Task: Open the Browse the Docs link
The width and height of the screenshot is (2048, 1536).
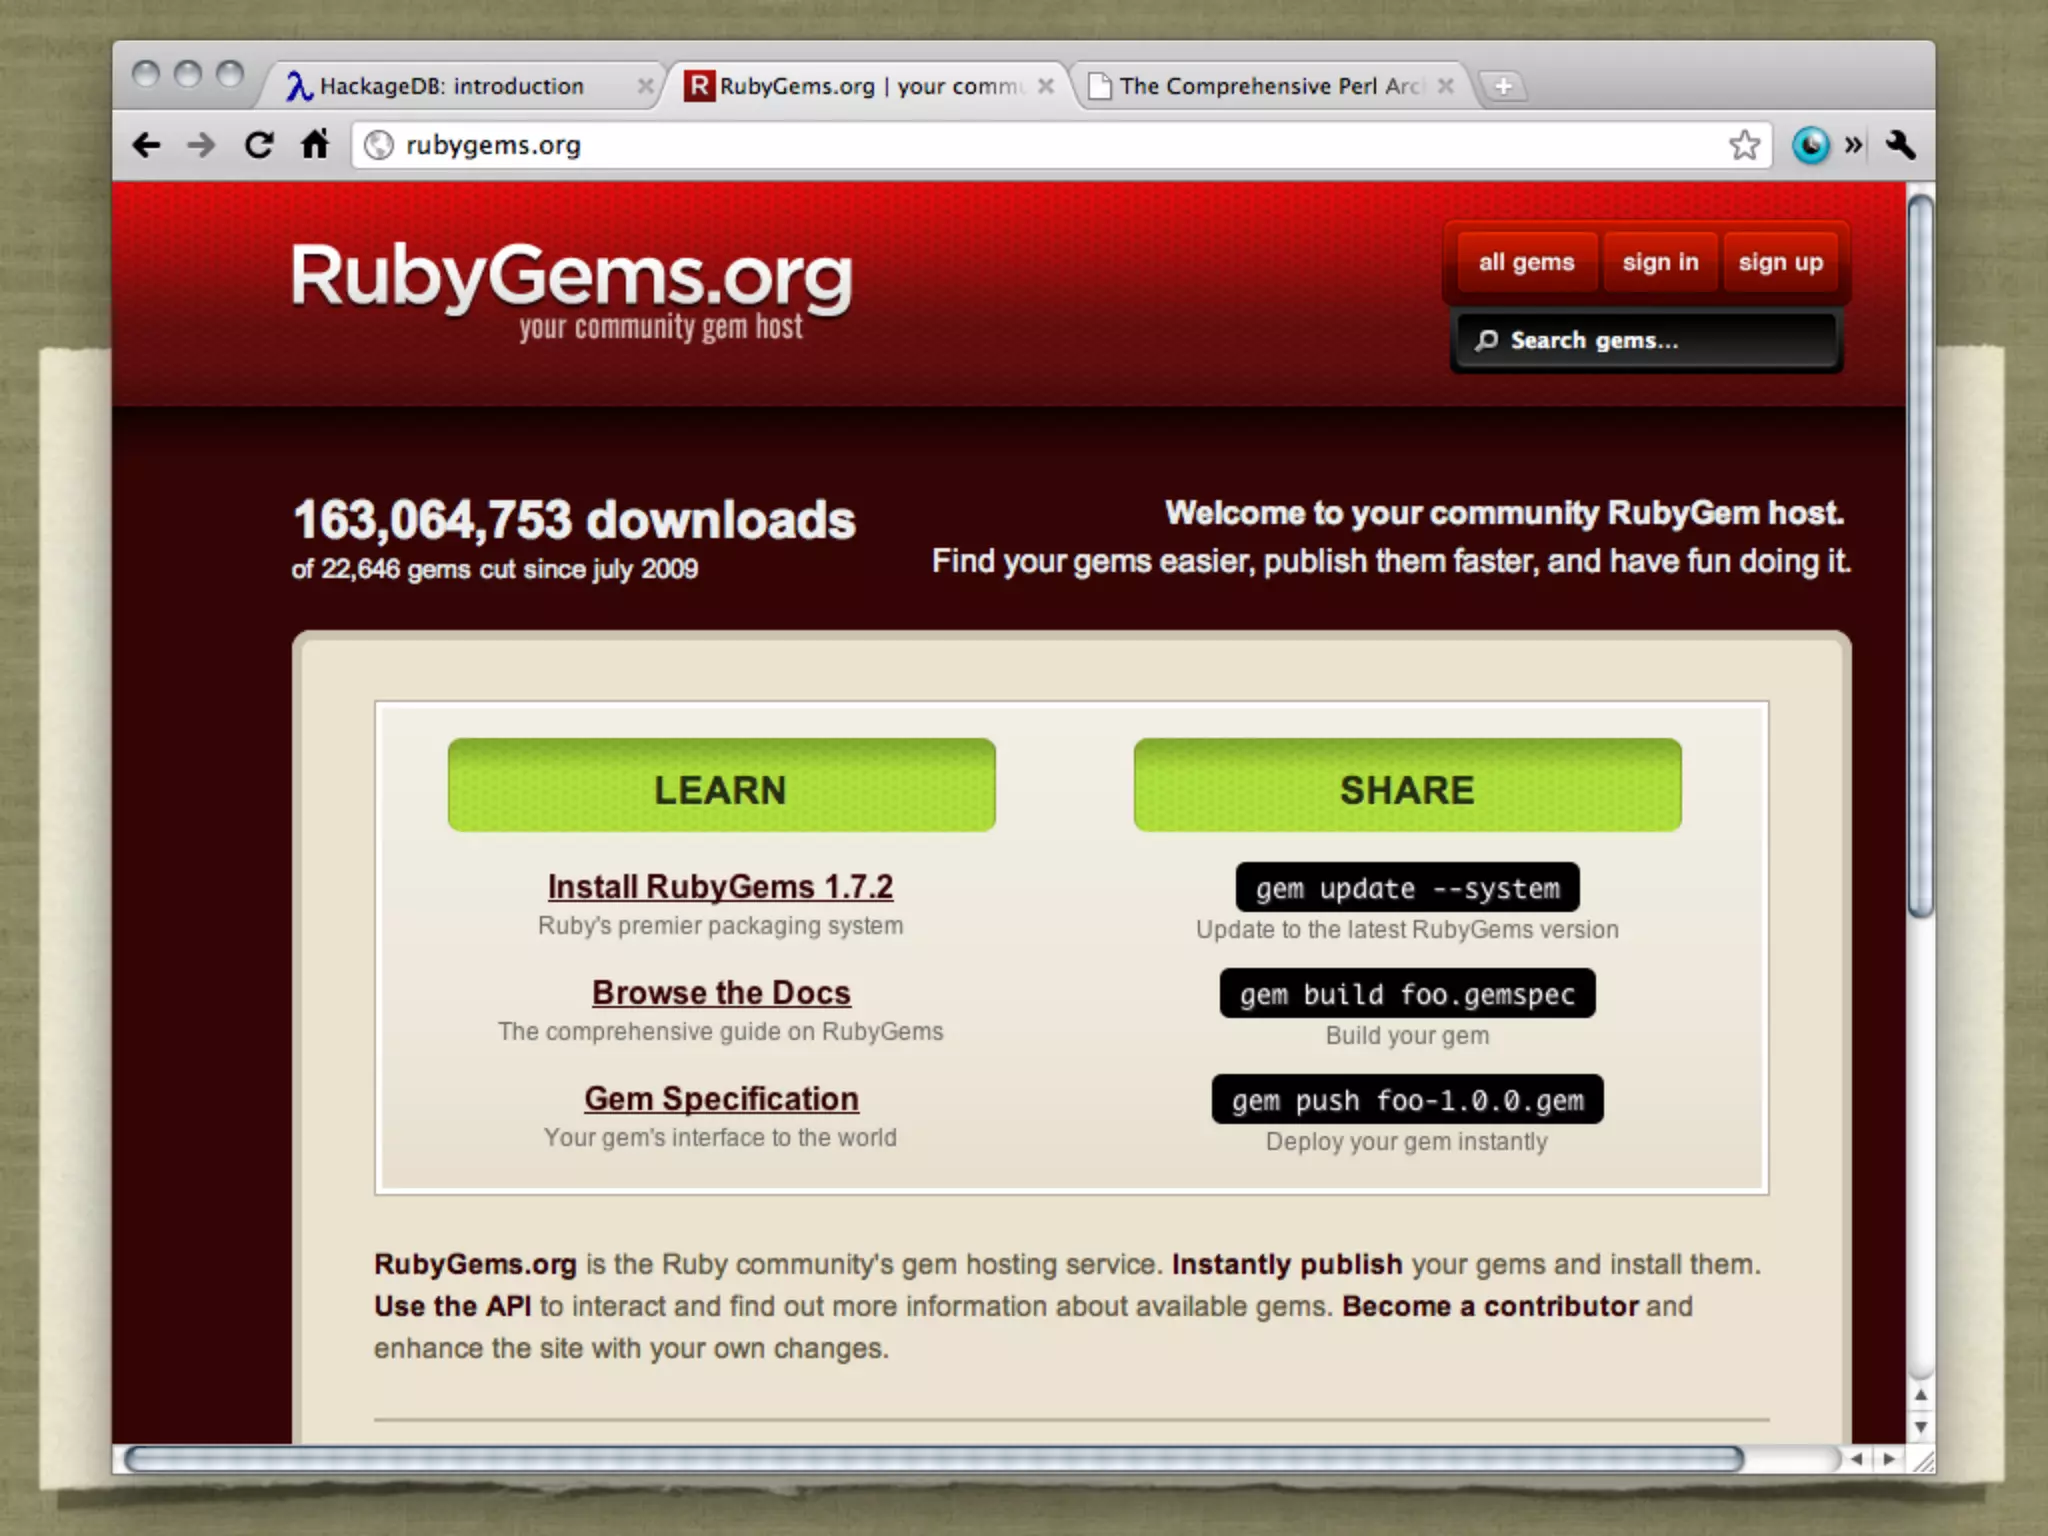Action: [721, 993]
